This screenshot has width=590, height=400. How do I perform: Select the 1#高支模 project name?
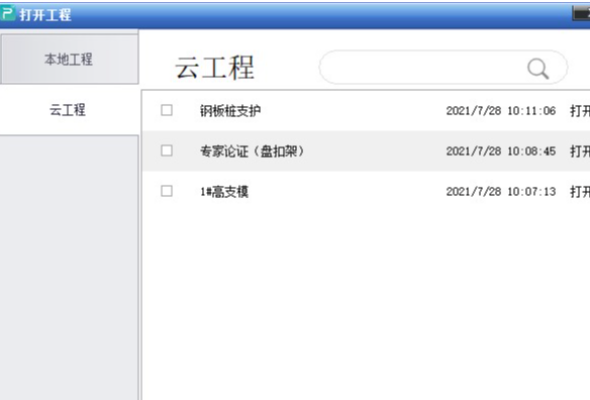[x=224, y=192]
